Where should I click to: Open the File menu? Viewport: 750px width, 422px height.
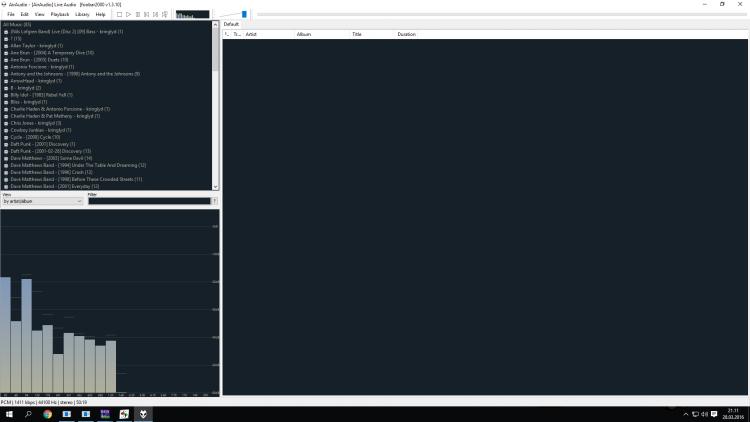click(11, 14)
